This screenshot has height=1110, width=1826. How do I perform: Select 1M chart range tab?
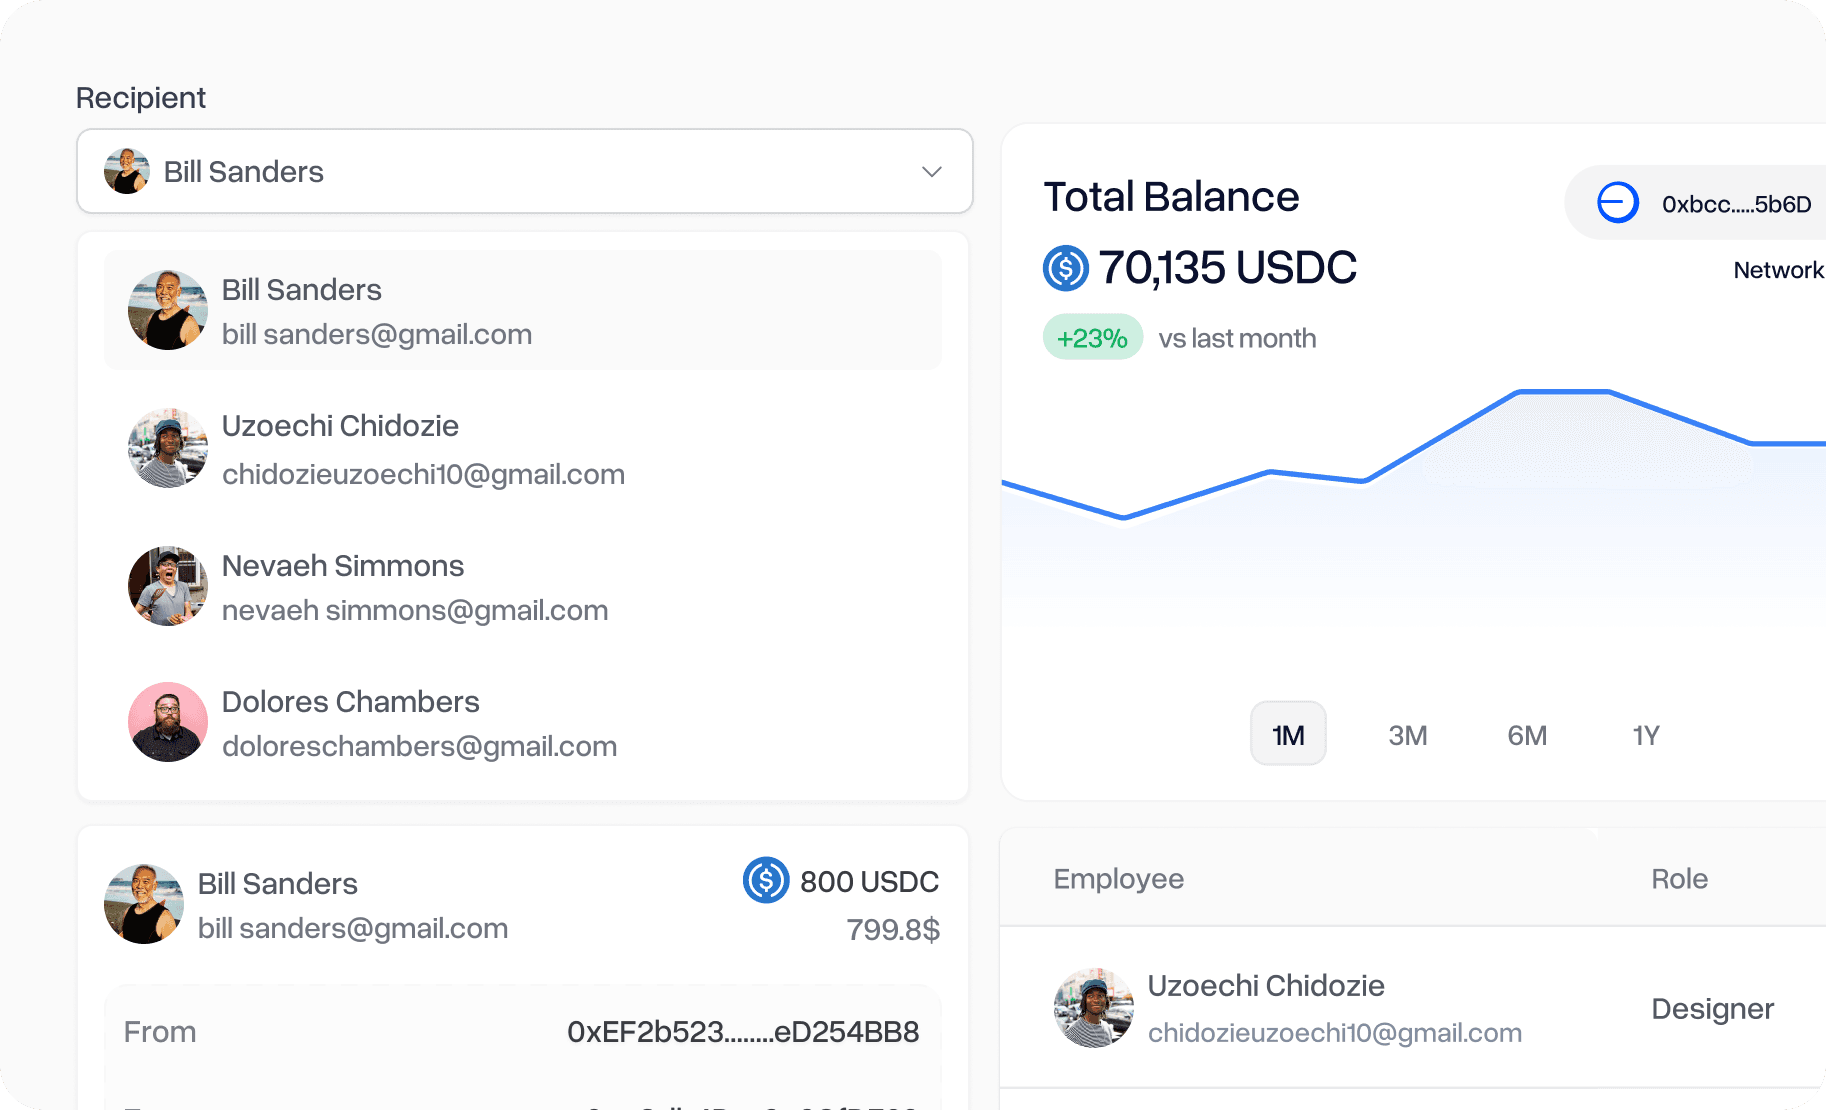point(1288,734)
